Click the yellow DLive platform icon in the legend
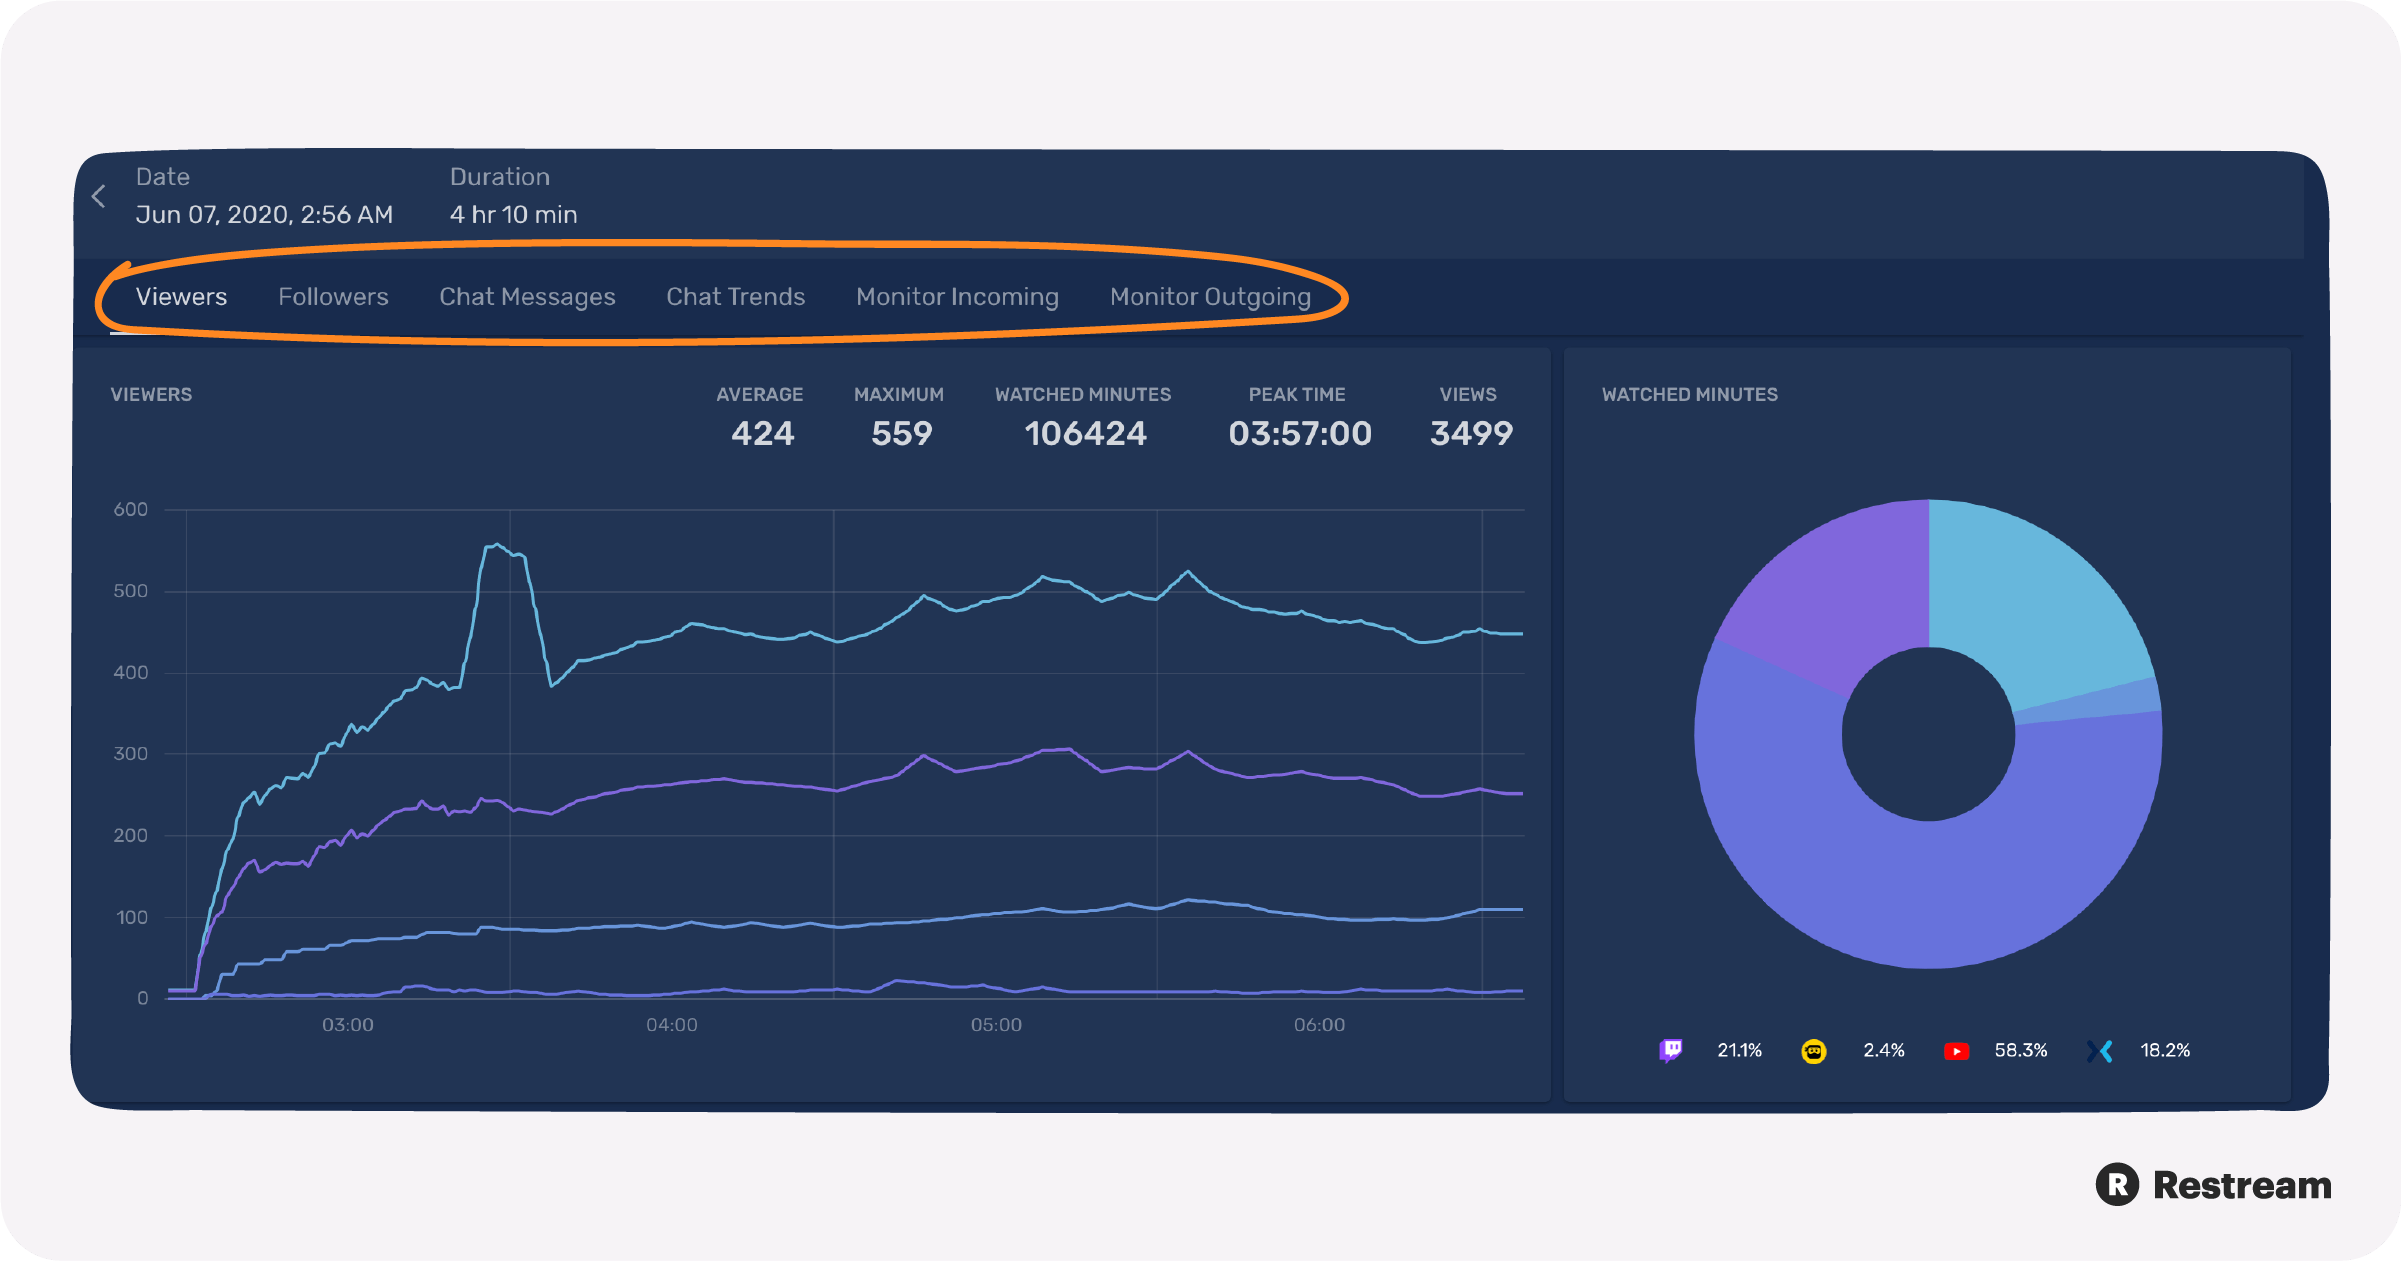The height and width of the screenshot is (1261, 2401). 1813,1050
